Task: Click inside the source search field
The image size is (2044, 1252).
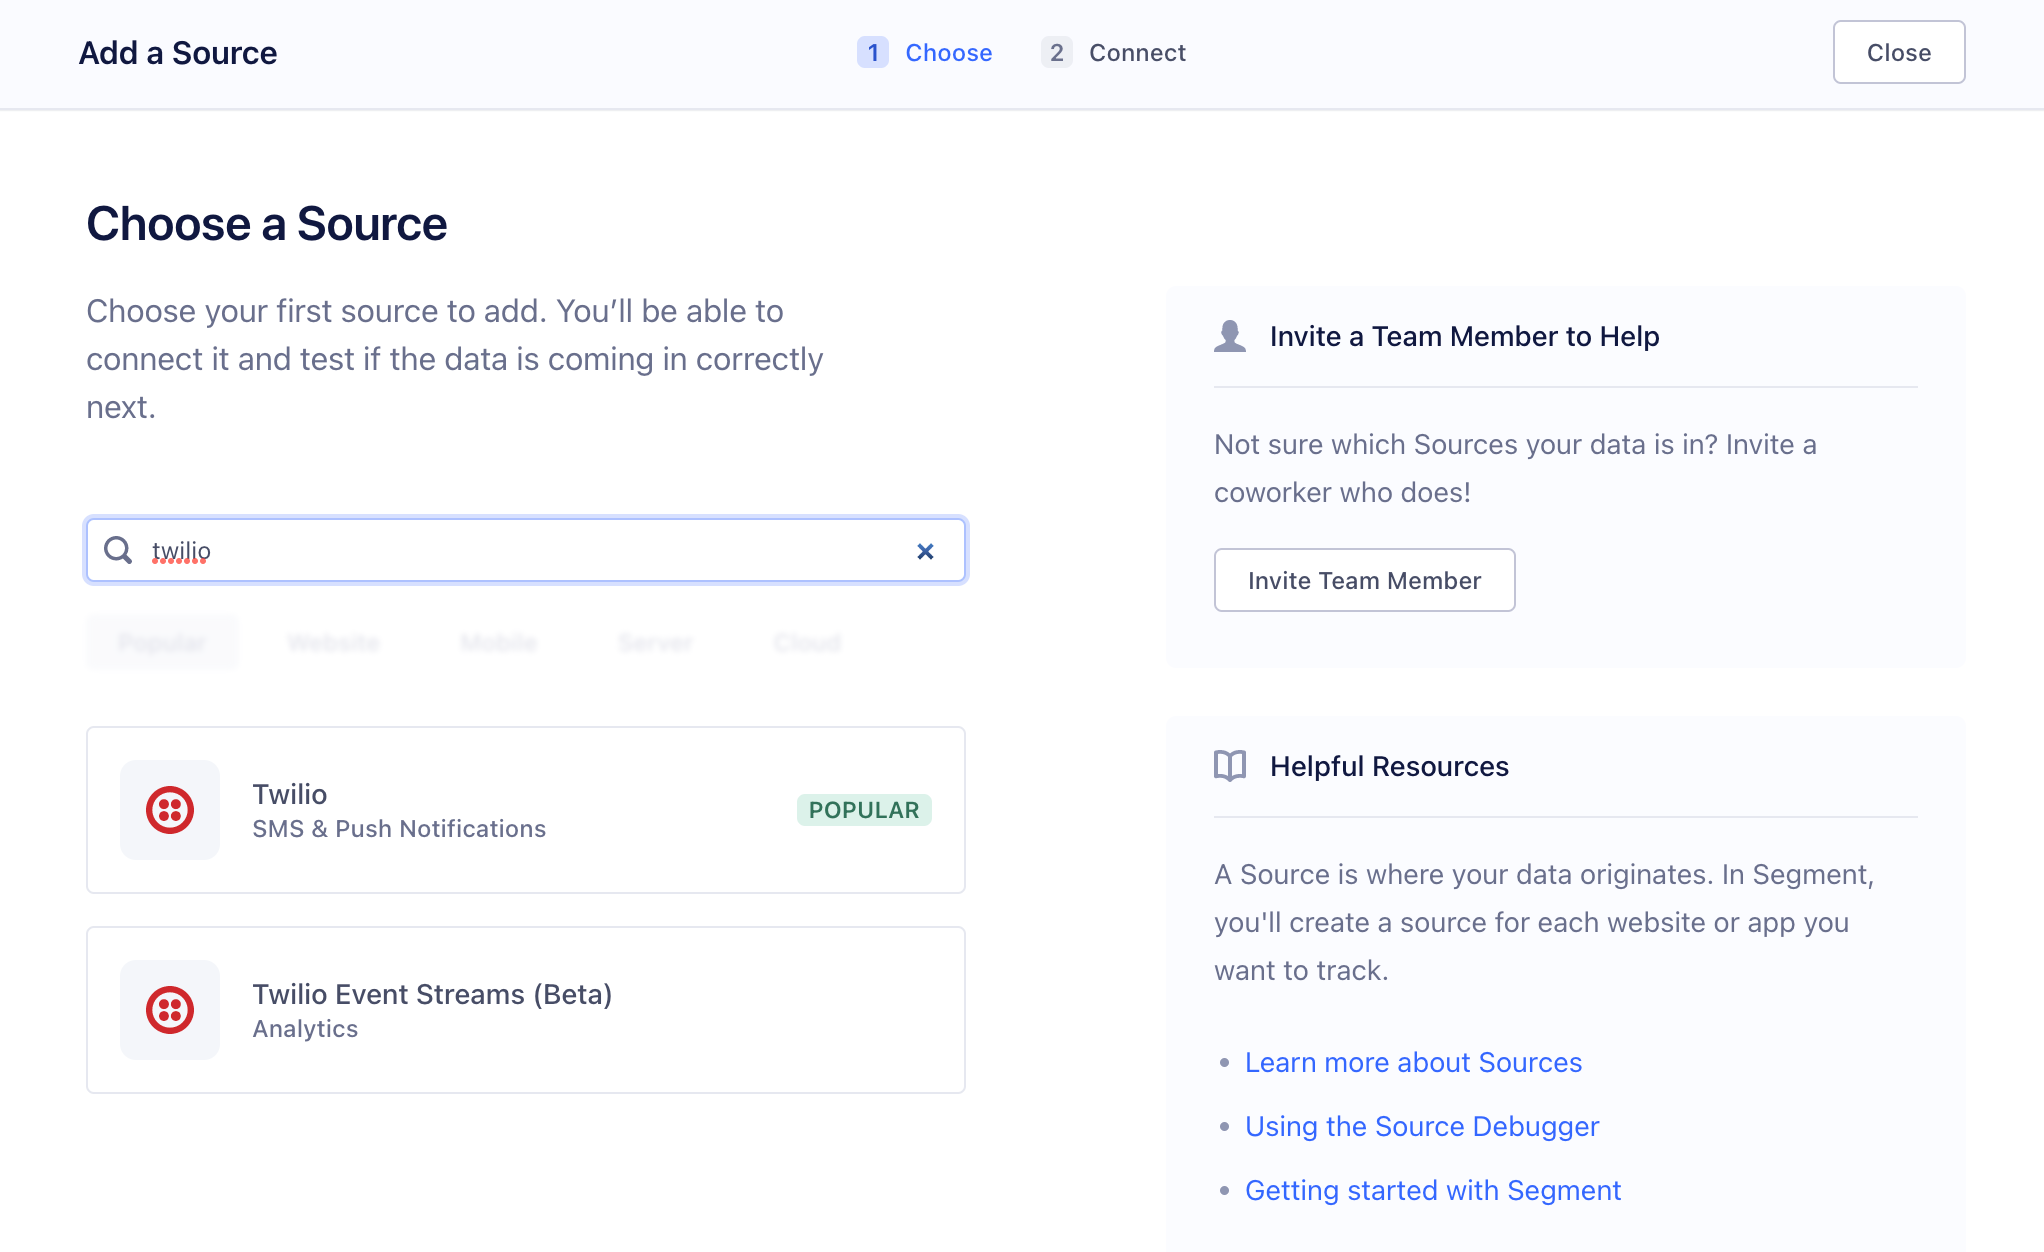Action: pos(525,550)
